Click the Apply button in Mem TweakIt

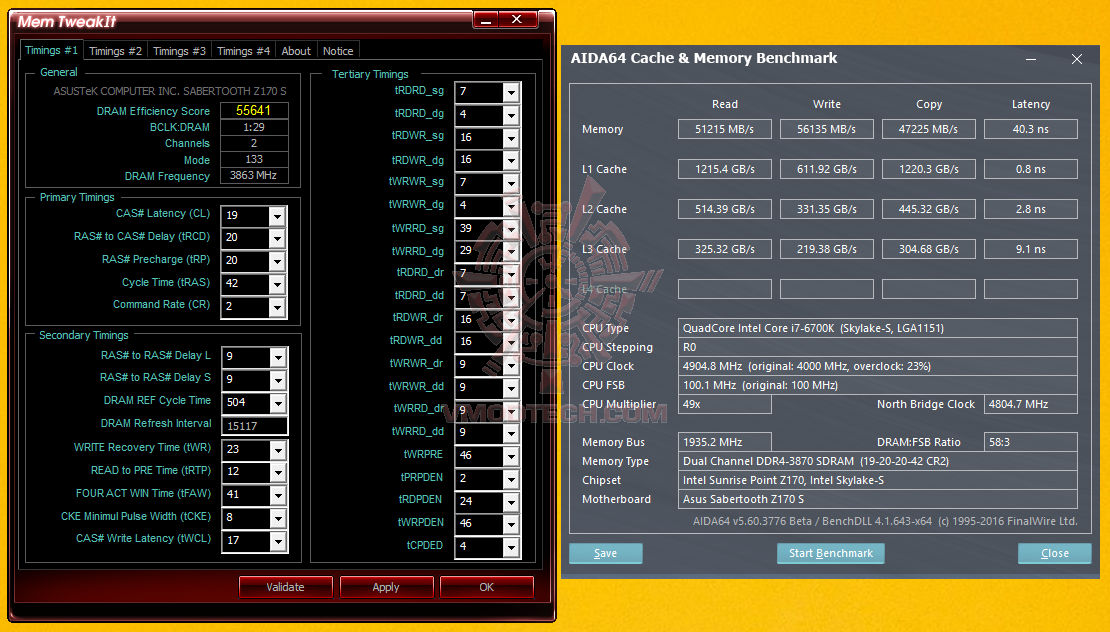[x=386, y=587]
